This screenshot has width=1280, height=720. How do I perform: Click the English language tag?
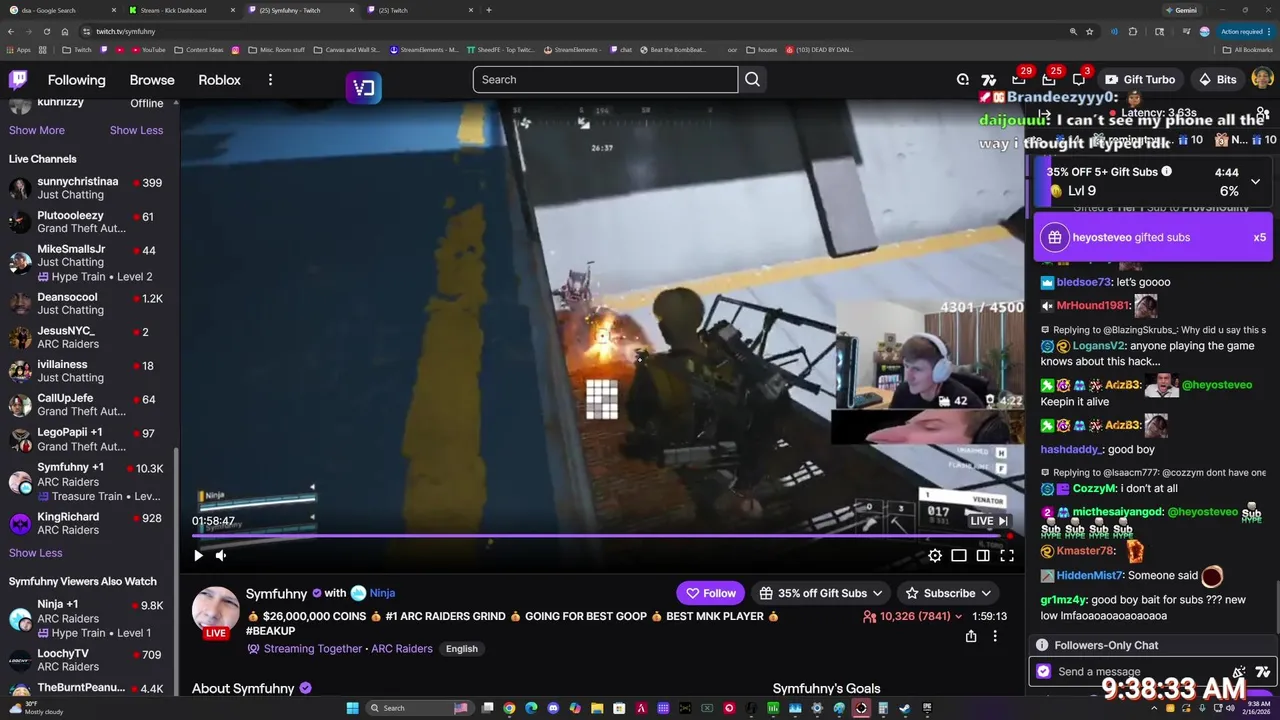click(461, 649)
